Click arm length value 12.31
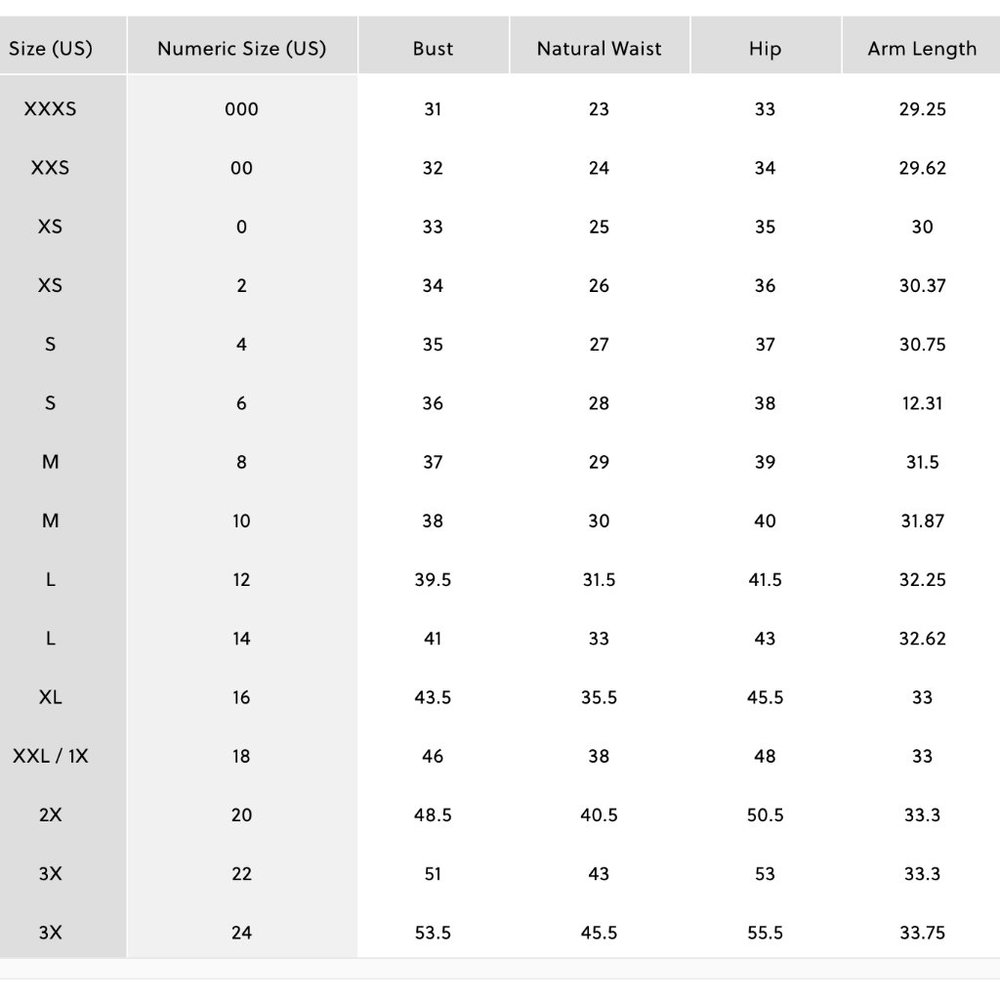The image size is (1000, 1000). point(922,403)
